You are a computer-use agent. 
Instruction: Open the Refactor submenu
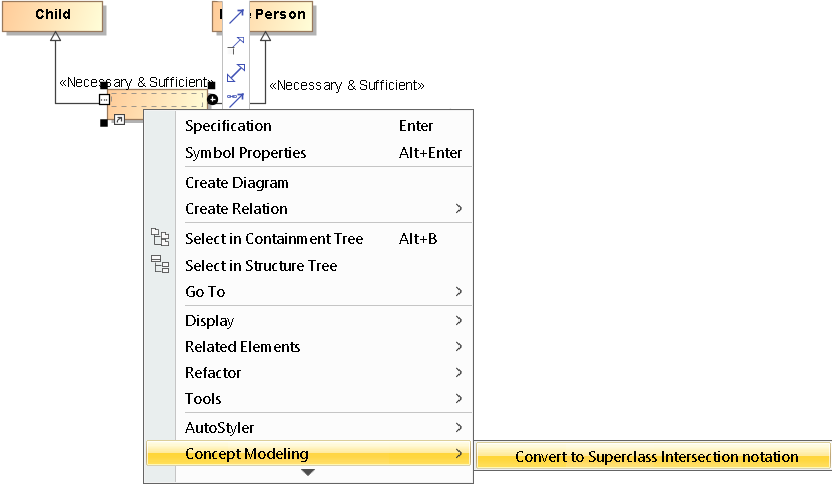click(x=213, y=373)
